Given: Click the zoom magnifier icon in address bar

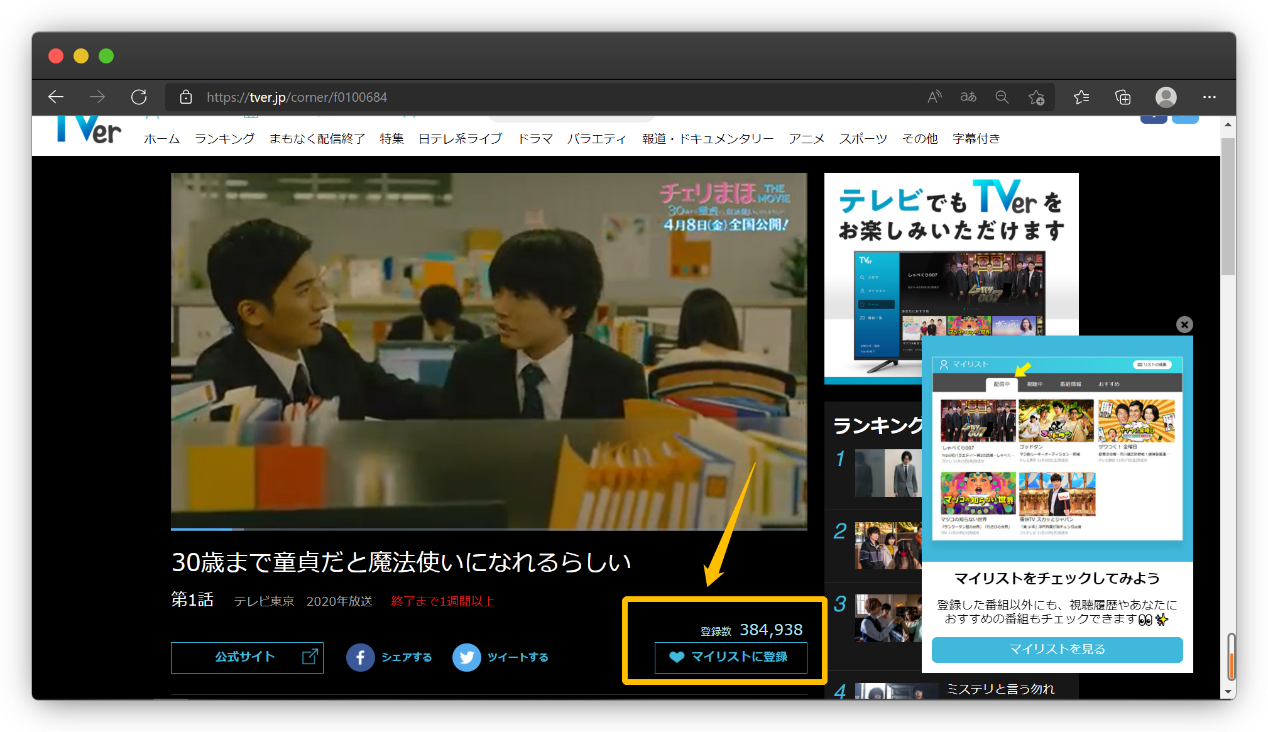Looking at the screenshot, I should (x=1001, y=97).
